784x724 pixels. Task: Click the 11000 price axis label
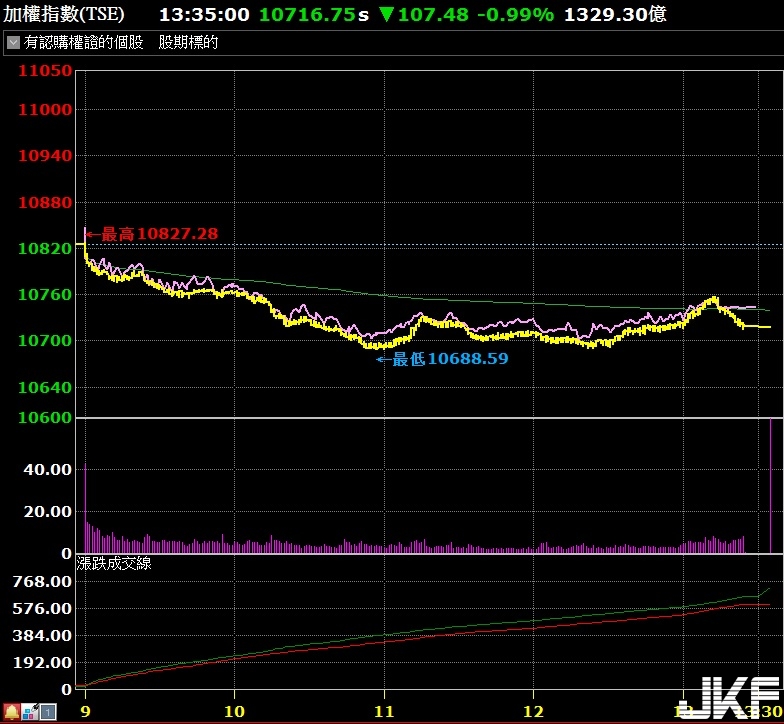click(45, 110)
